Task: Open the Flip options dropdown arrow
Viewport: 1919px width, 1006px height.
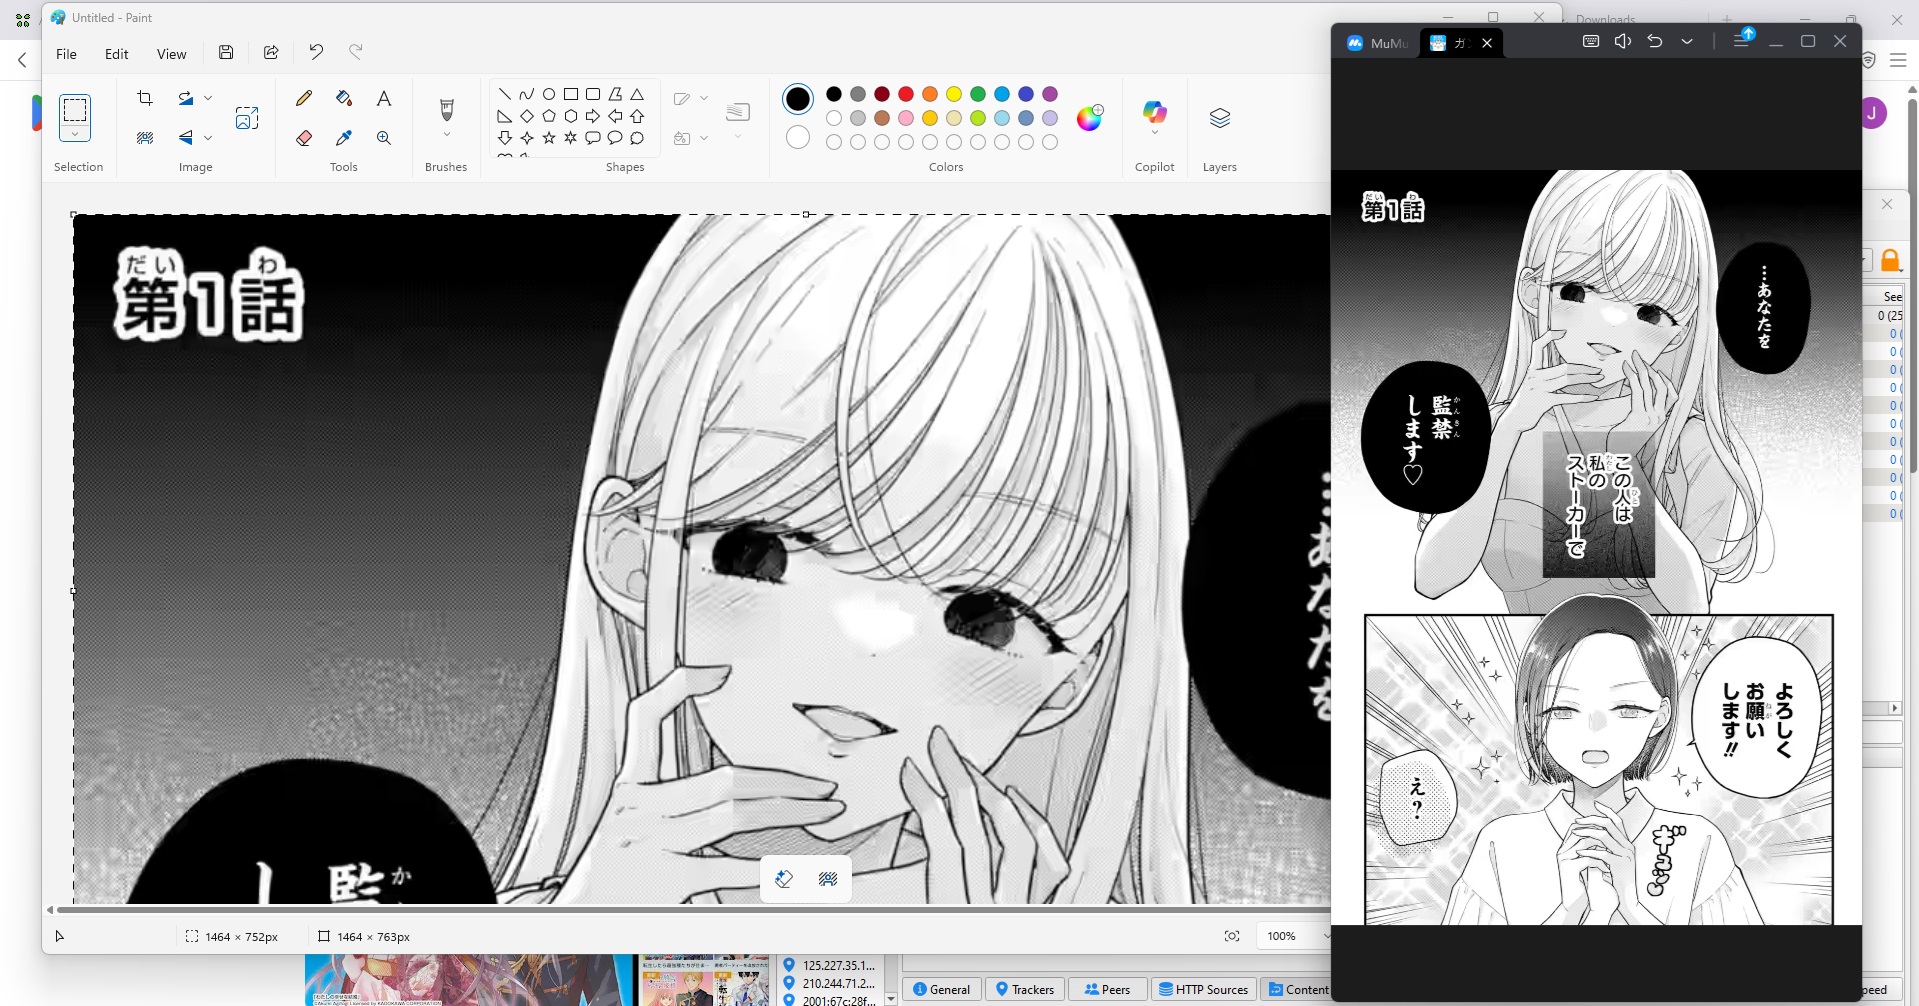Action: (x=208, y=138)
